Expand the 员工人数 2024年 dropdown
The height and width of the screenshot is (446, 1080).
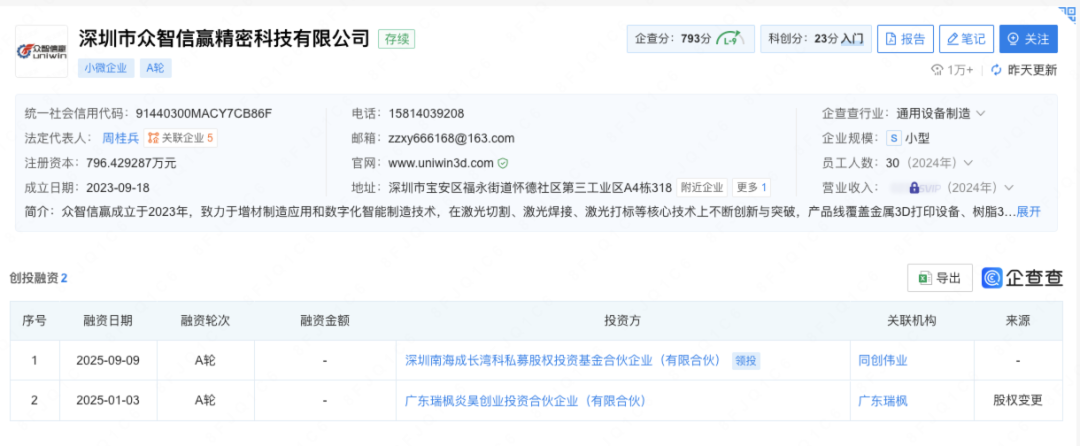tap(968, 163)
